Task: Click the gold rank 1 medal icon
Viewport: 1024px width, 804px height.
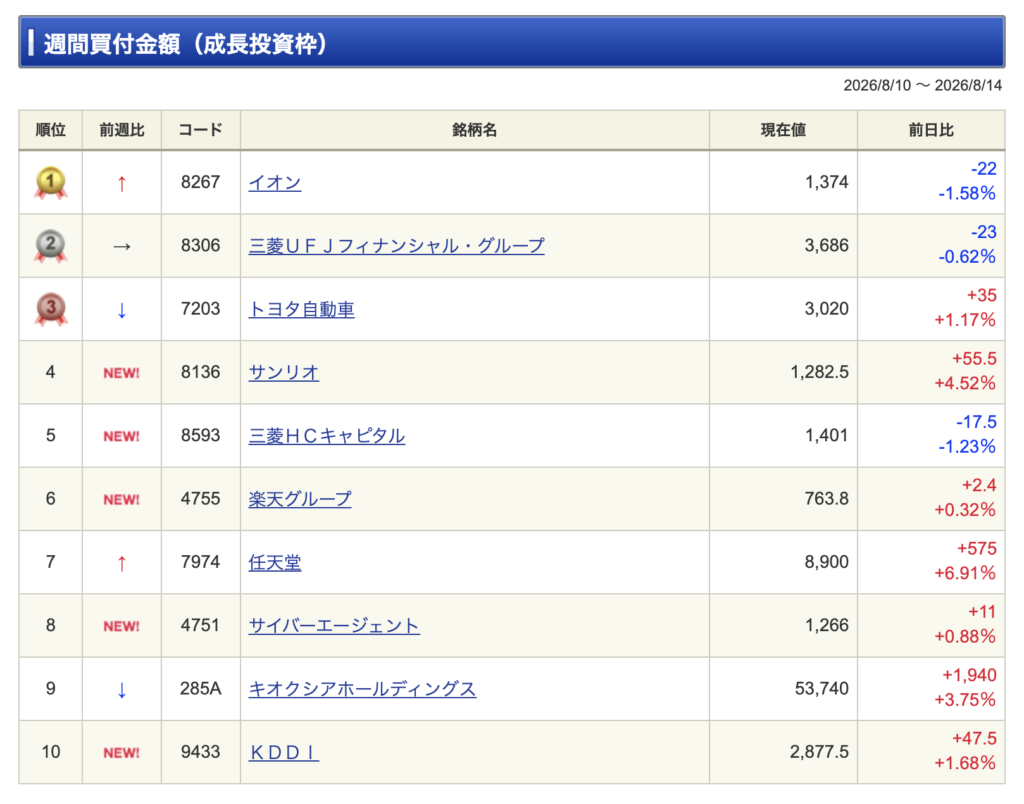Action: tap(50, 182)
